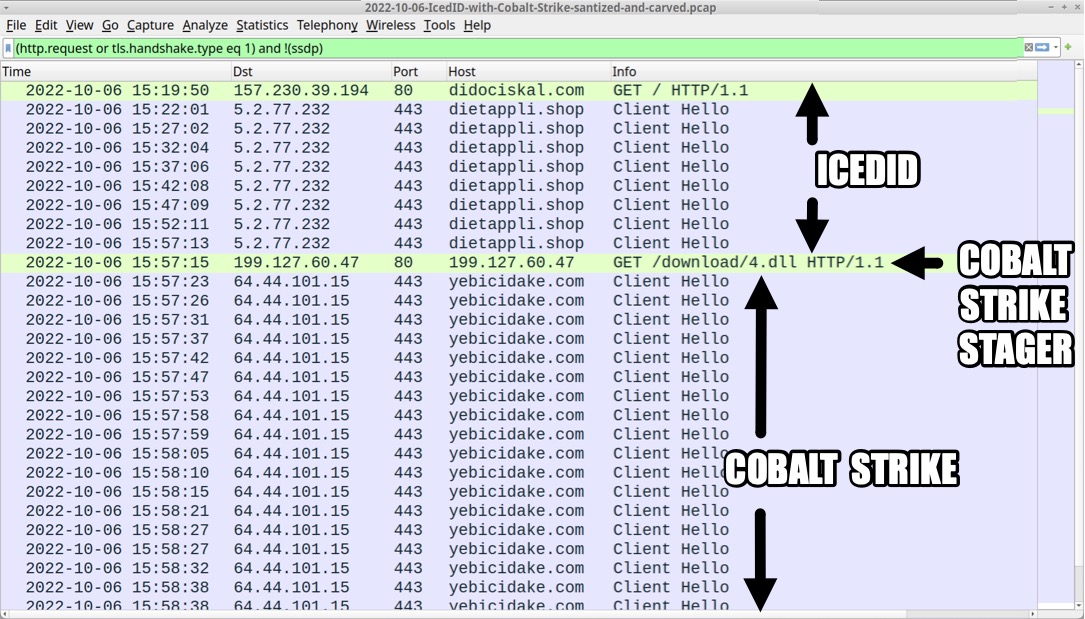Select the dietappli.shop packet at 15:37:06
1085x619 pixels.
[518, 167]
